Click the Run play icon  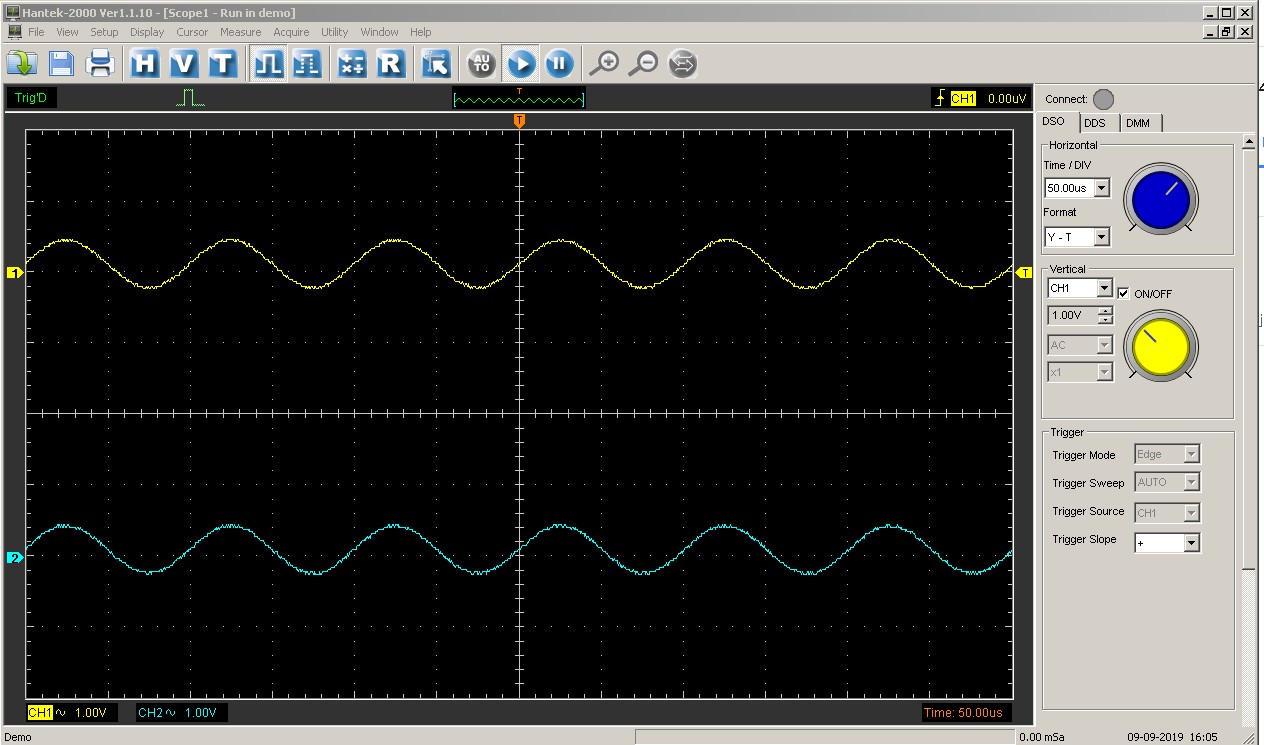[x=521, y=64]
